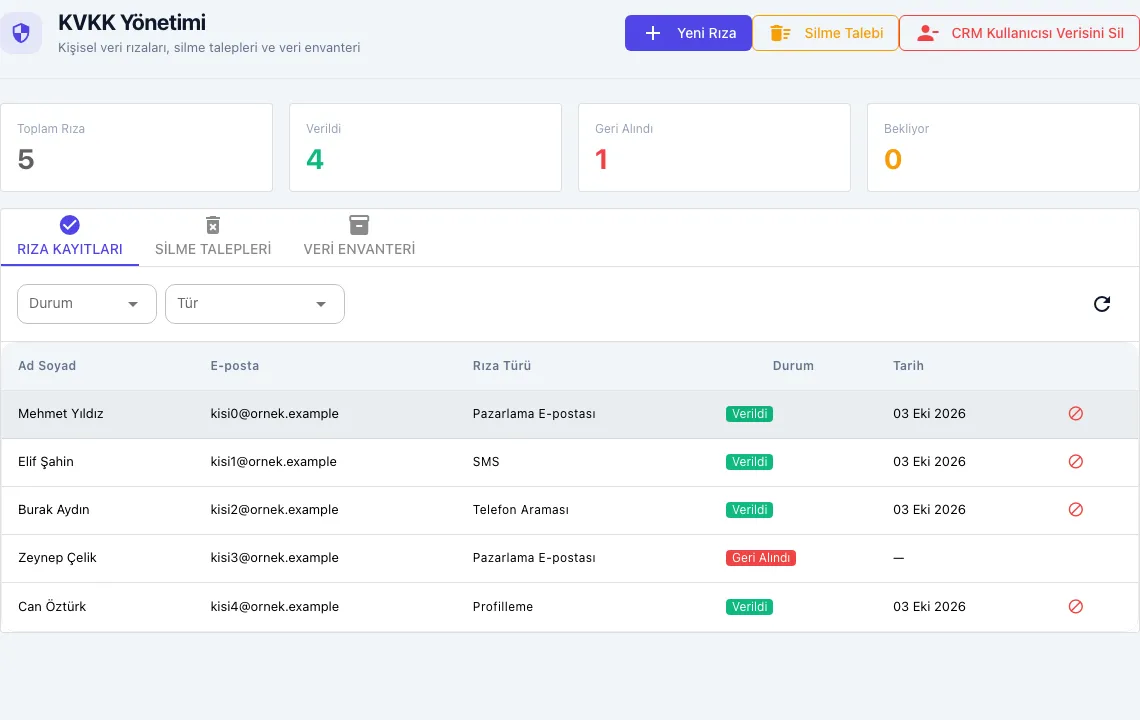This screenshot has height=720, width=1140.
Task: Select the name Burak Aydın
Action: [x=54, y=510]
